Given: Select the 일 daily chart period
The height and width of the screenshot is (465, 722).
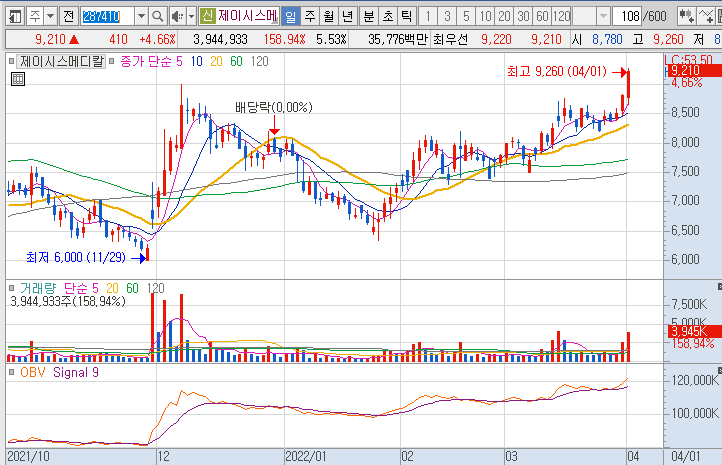Looking at the screenshot, I should tap(291, 17).
